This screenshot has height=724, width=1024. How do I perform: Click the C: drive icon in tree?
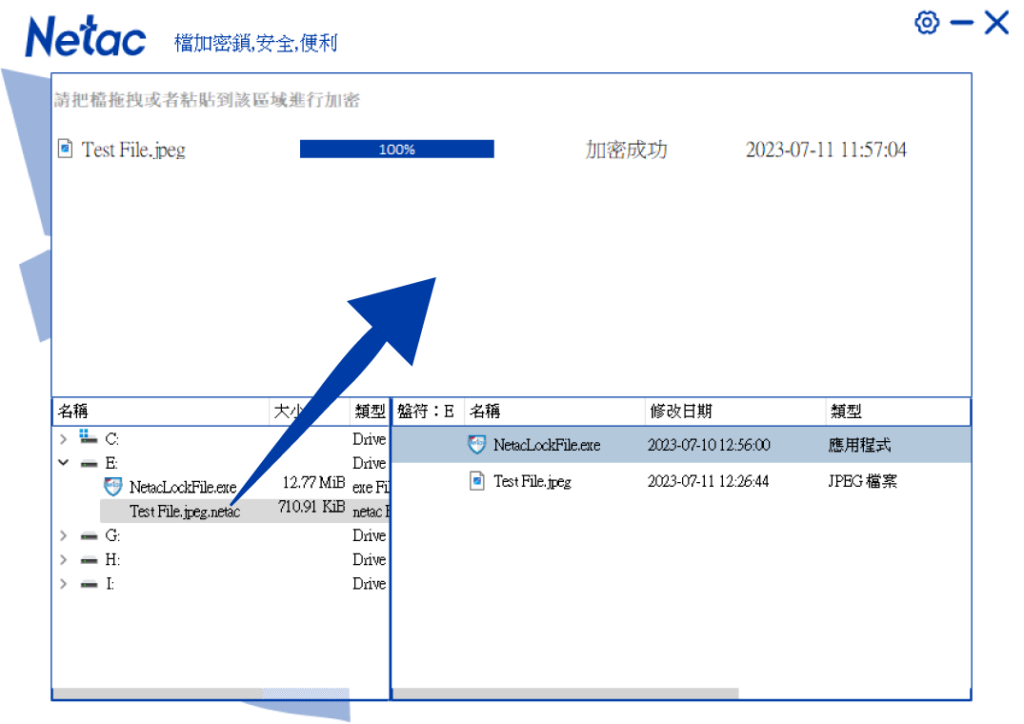point(88,437)
